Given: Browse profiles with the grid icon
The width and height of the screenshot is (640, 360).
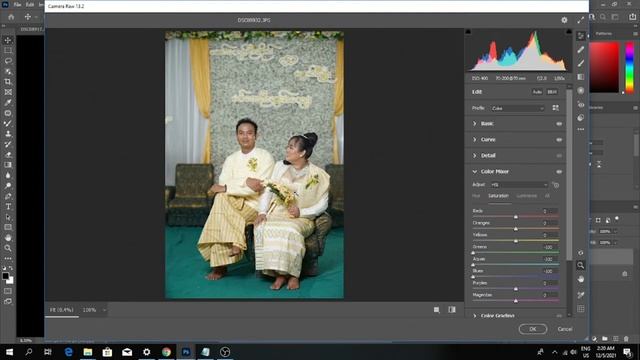Looking at the screenshot, I should (x=556, y=108).
